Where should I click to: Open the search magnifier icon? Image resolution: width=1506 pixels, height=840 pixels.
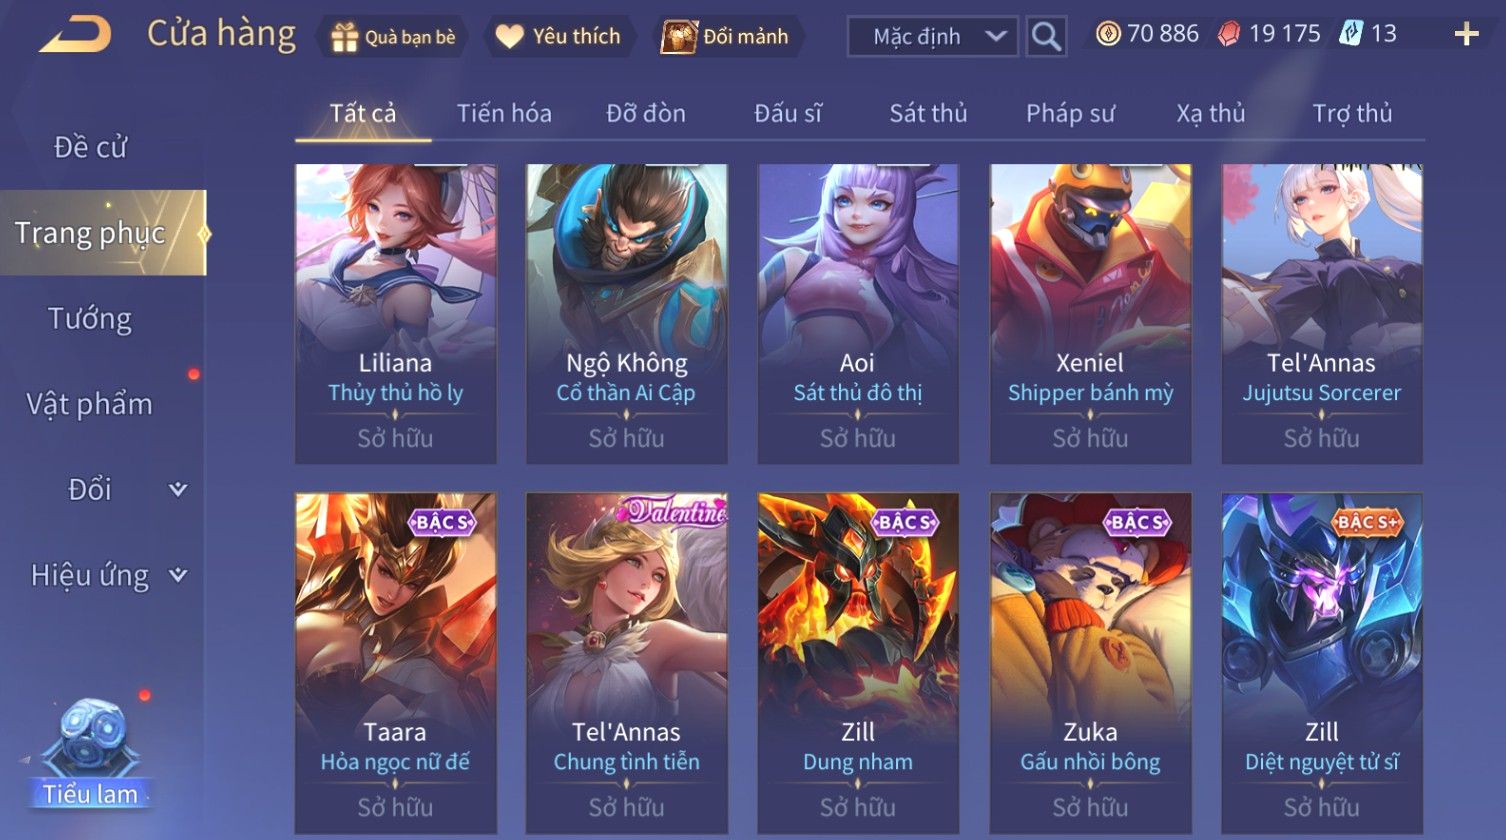[1046, 36]
